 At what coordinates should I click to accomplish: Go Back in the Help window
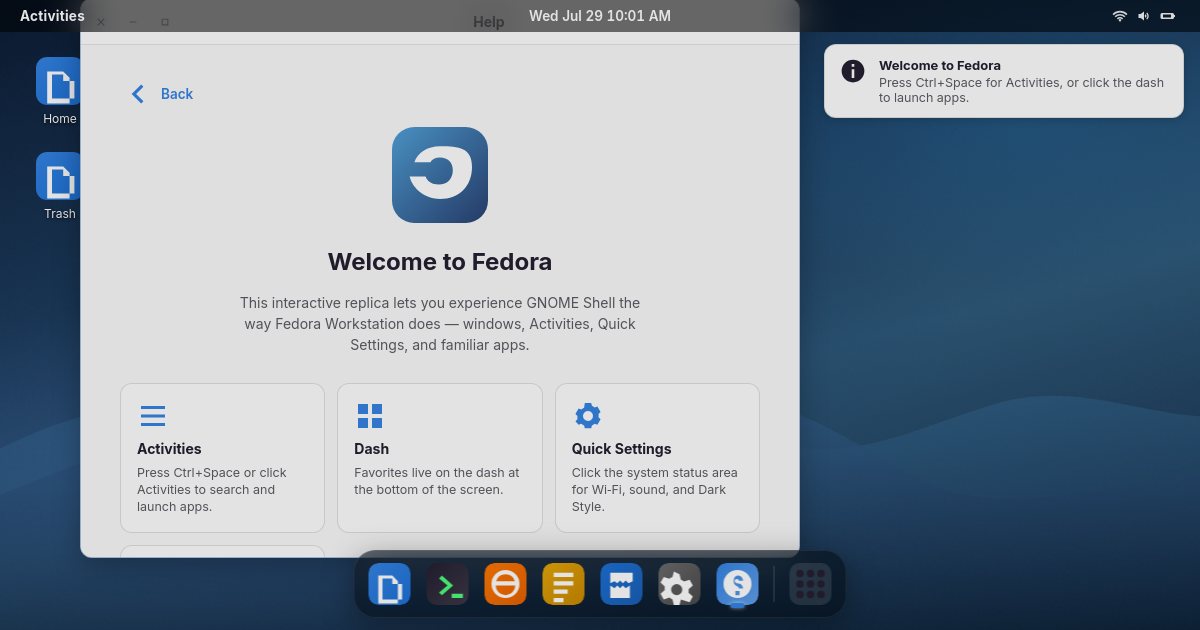pyautogui.click(x=162, y=94)
